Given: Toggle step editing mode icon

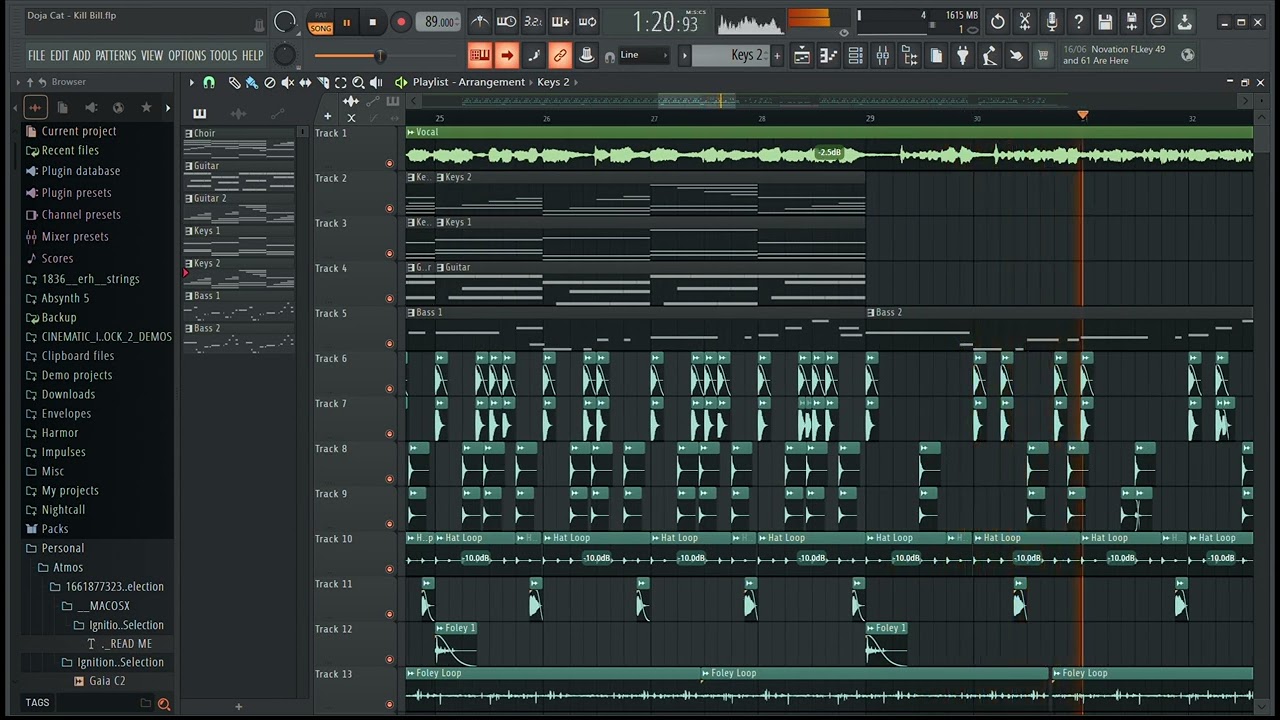Looking at the screenshot, I should [x=534, y=55].
